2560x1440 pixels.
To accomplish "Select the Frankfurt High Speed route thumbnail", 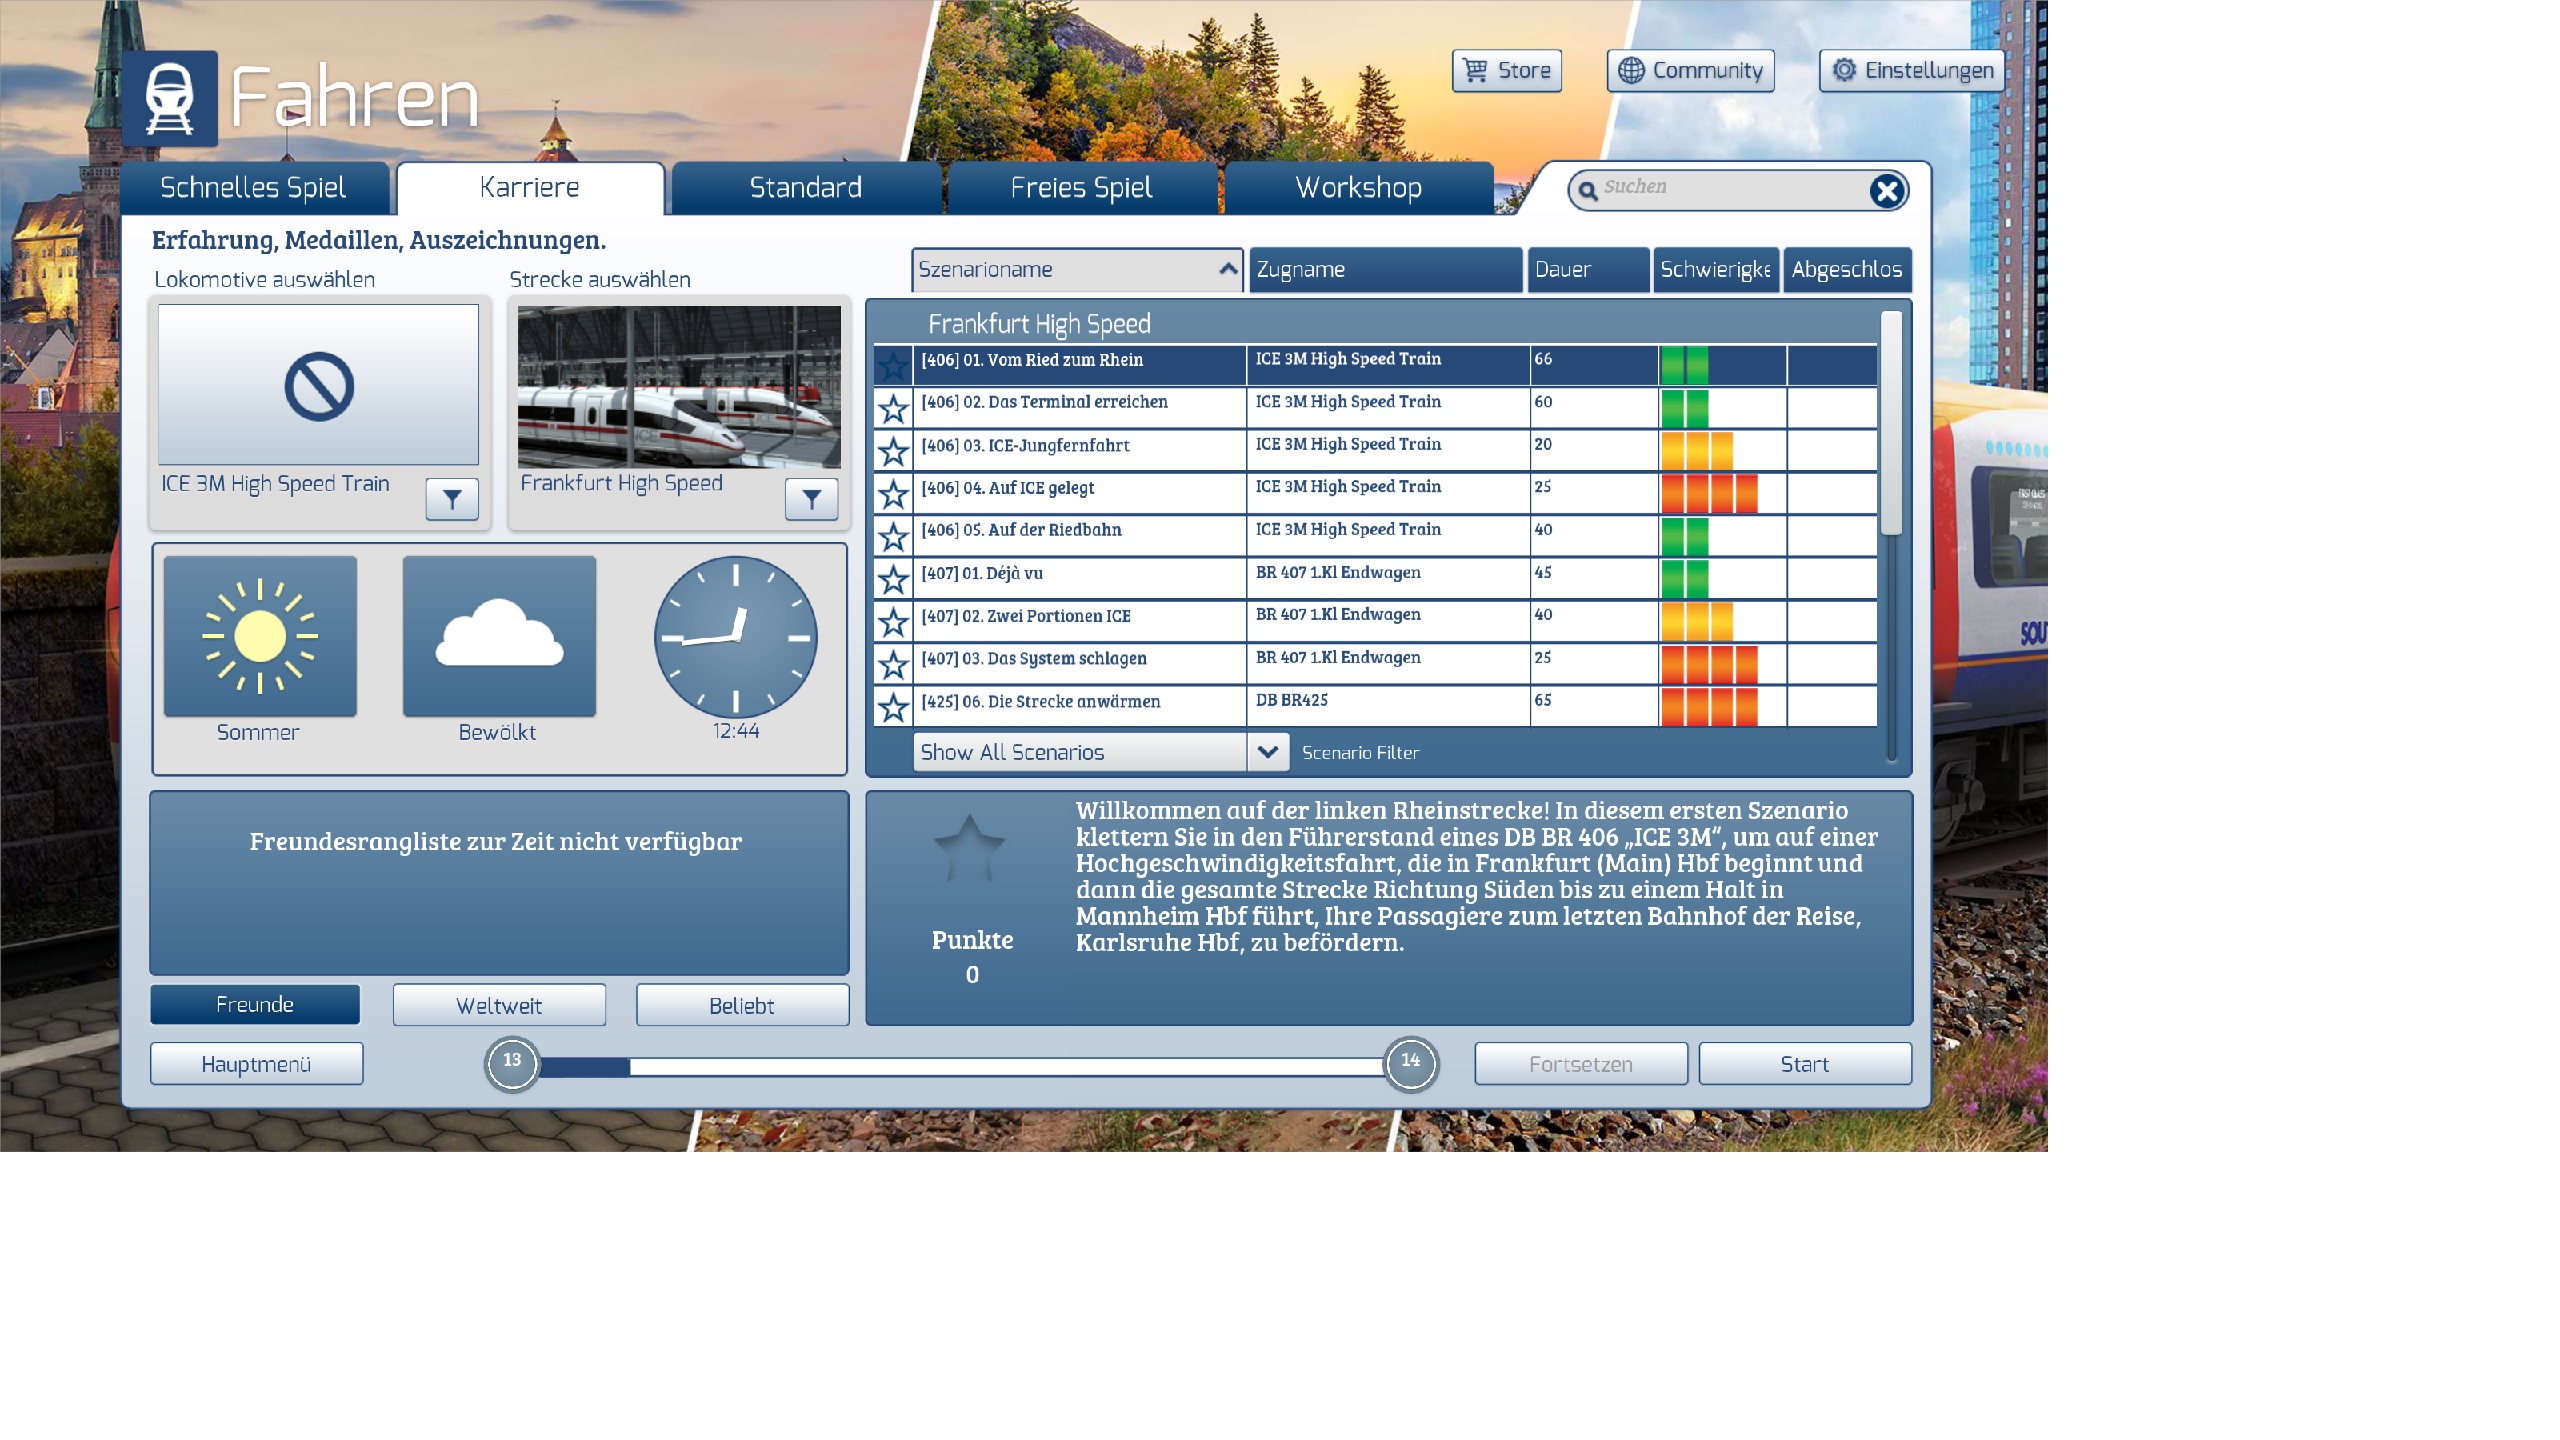I will tap(679, 386).
